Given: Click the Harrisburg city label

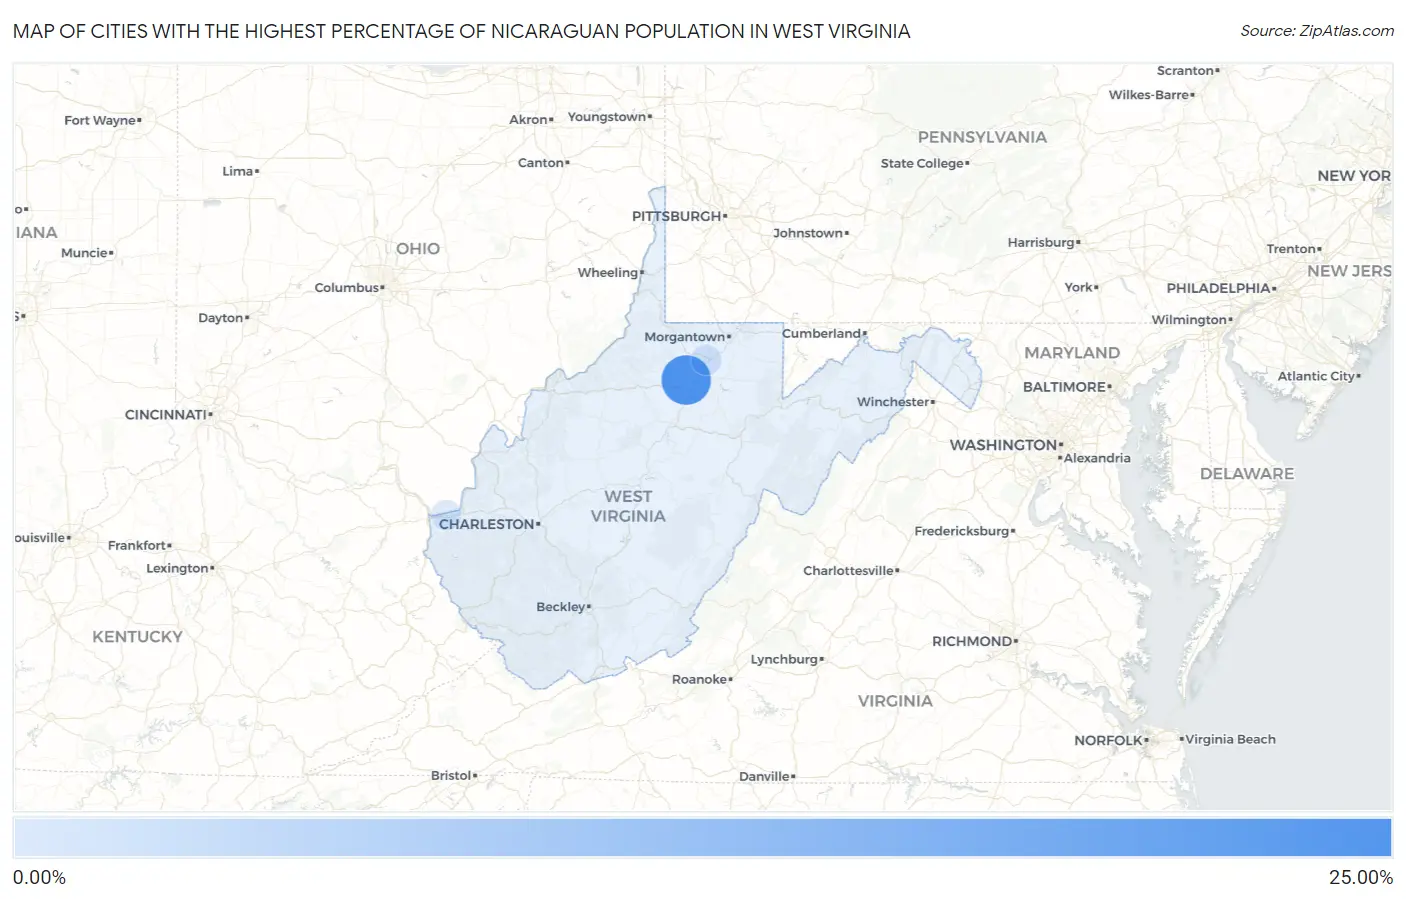Looking at the screenshot, I should pos(1041,243).
